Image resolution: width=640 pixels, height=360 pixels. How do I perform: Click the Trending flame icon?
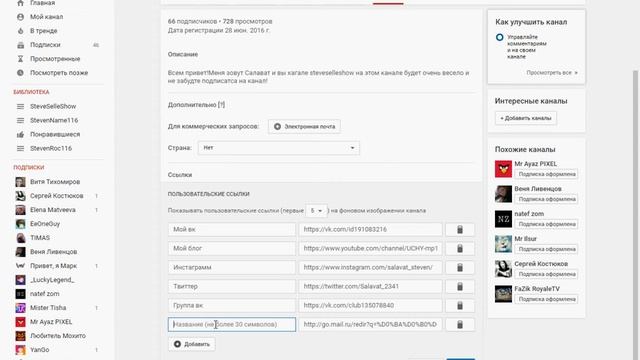[x=20, y=31]
